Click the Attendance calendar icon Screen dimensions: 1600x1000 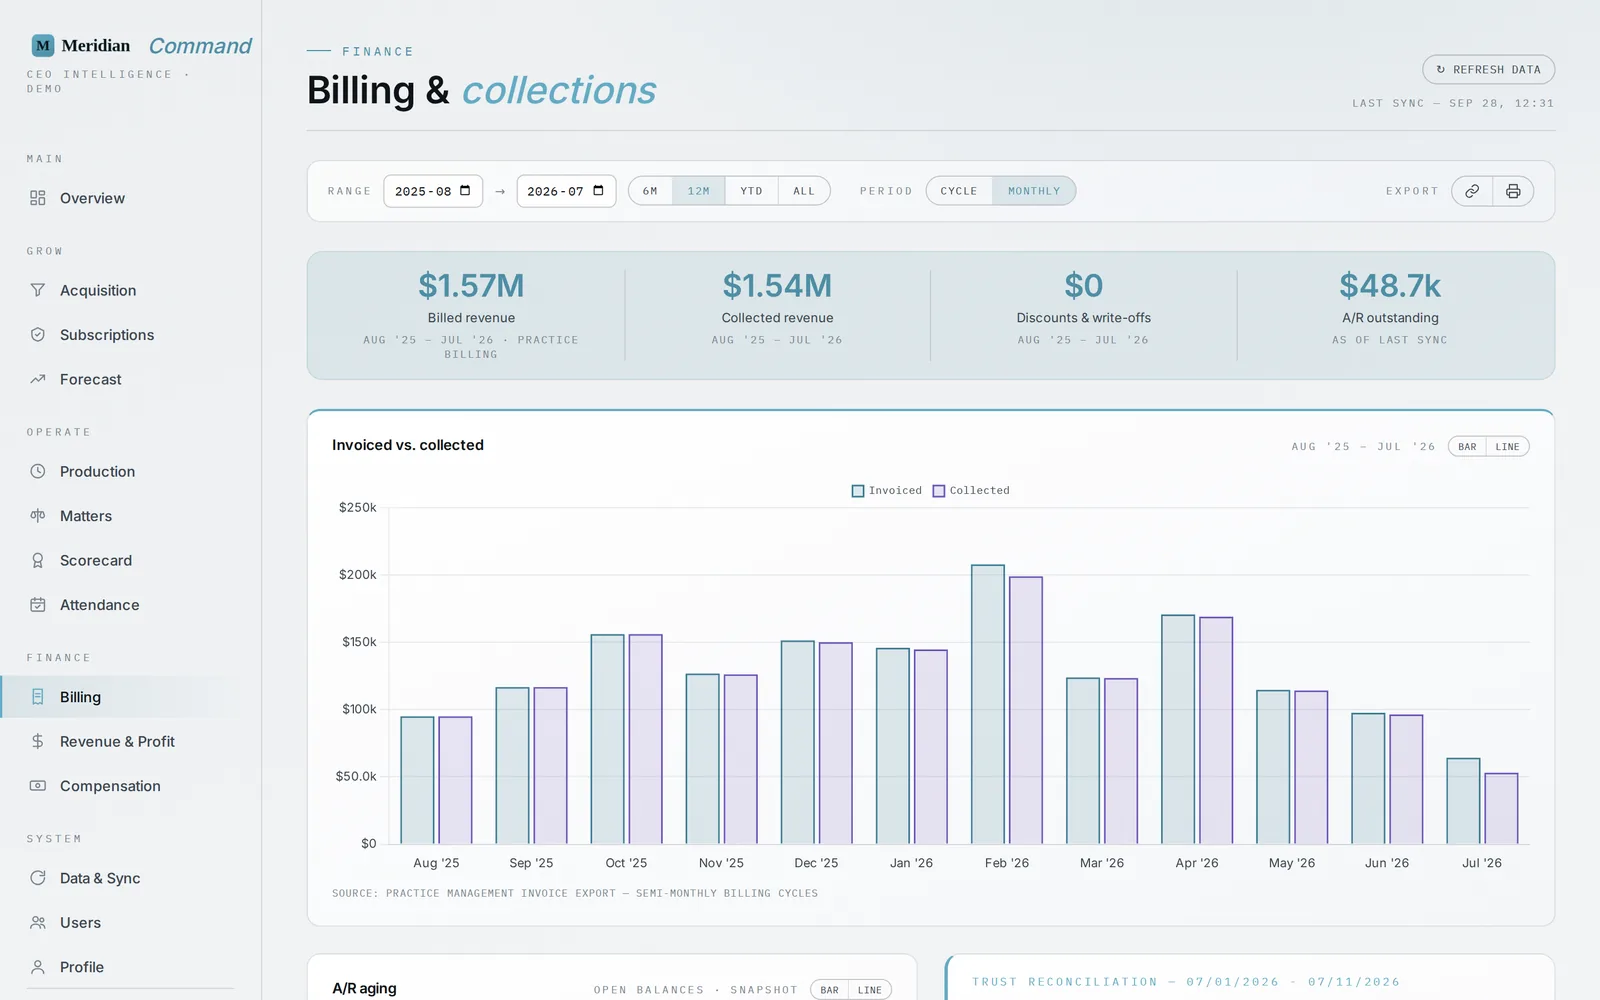(x=38, y=605)
